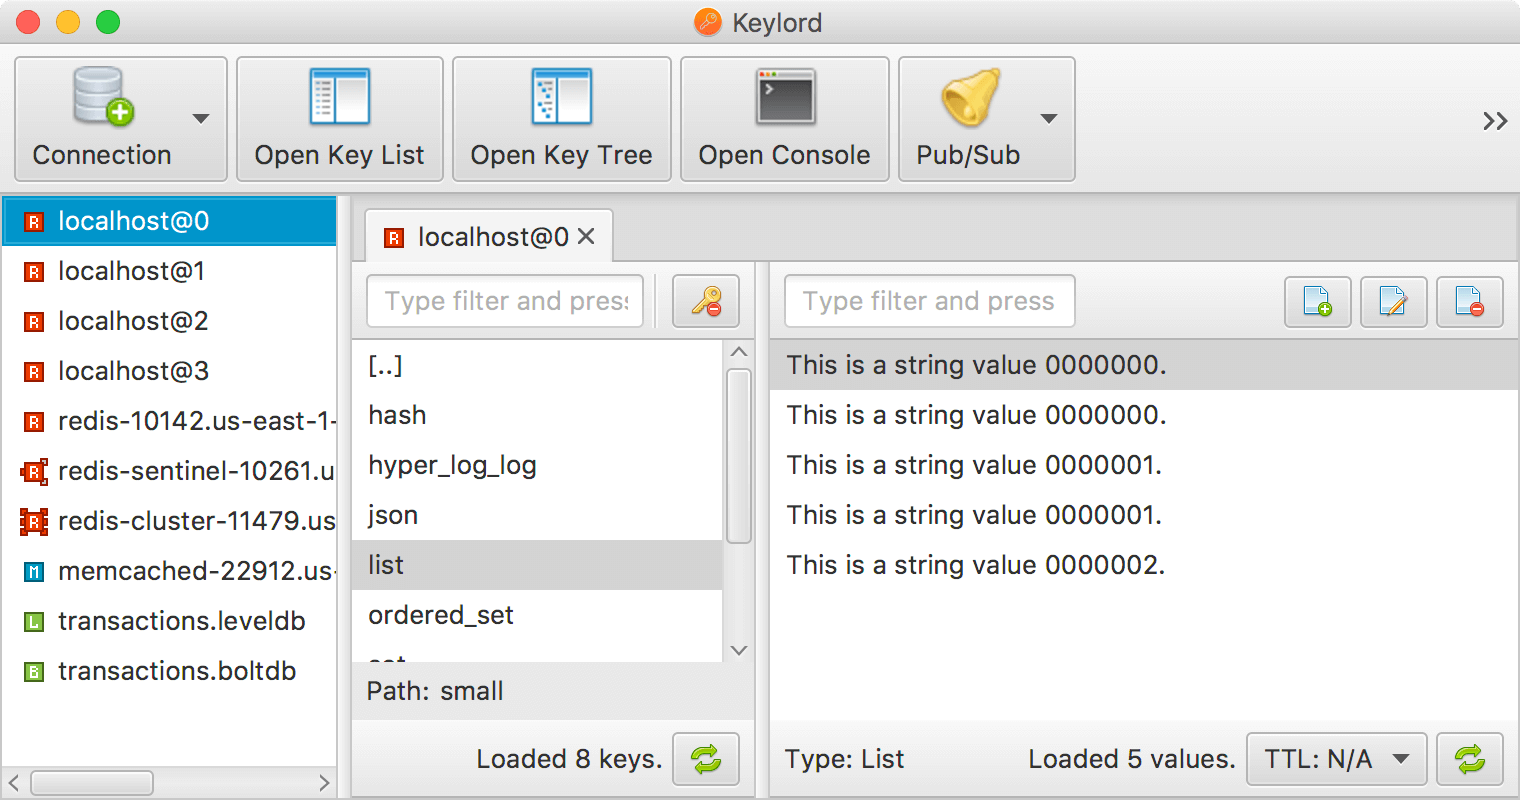Image resolution: width=1520 pixels, height=800 pixels.
Task: Select the hyper_log_log key
Action: tap(537, 465)
